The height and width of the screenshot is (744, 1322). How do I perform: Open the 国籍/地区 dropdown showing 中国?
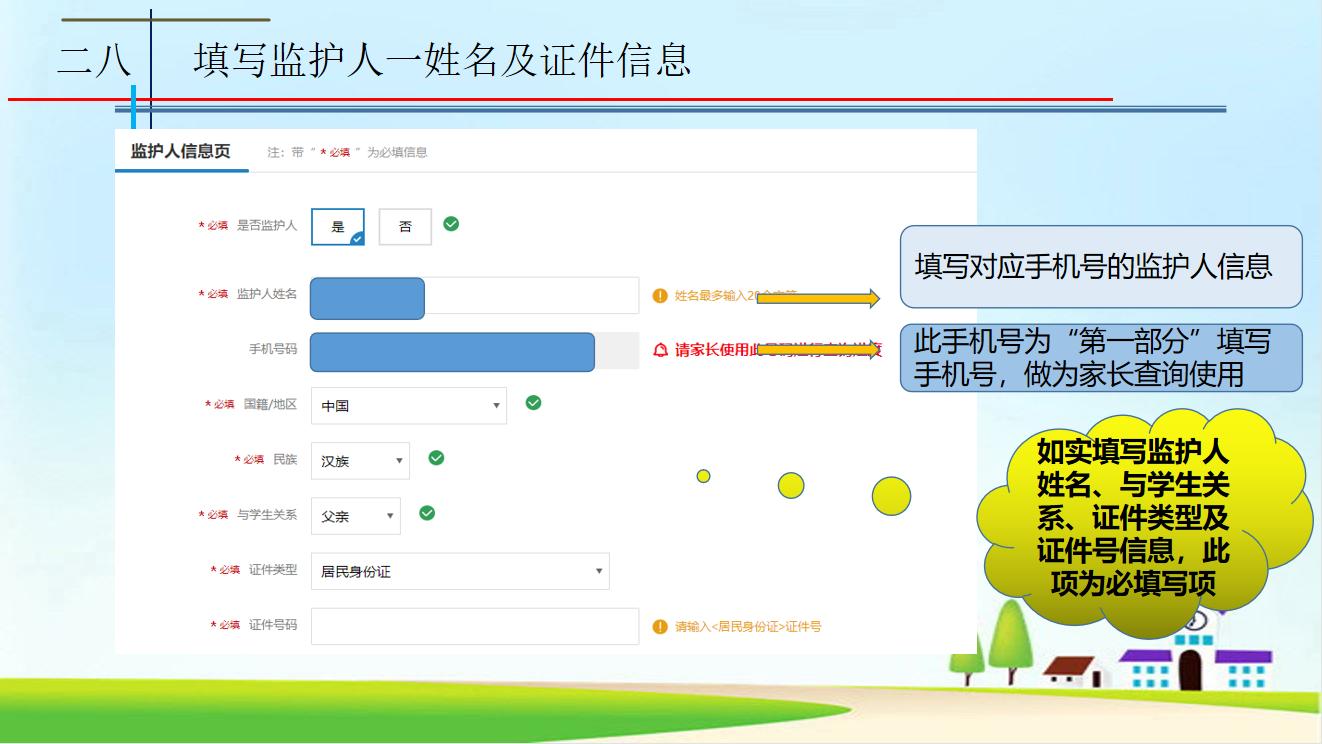point(409,406)
